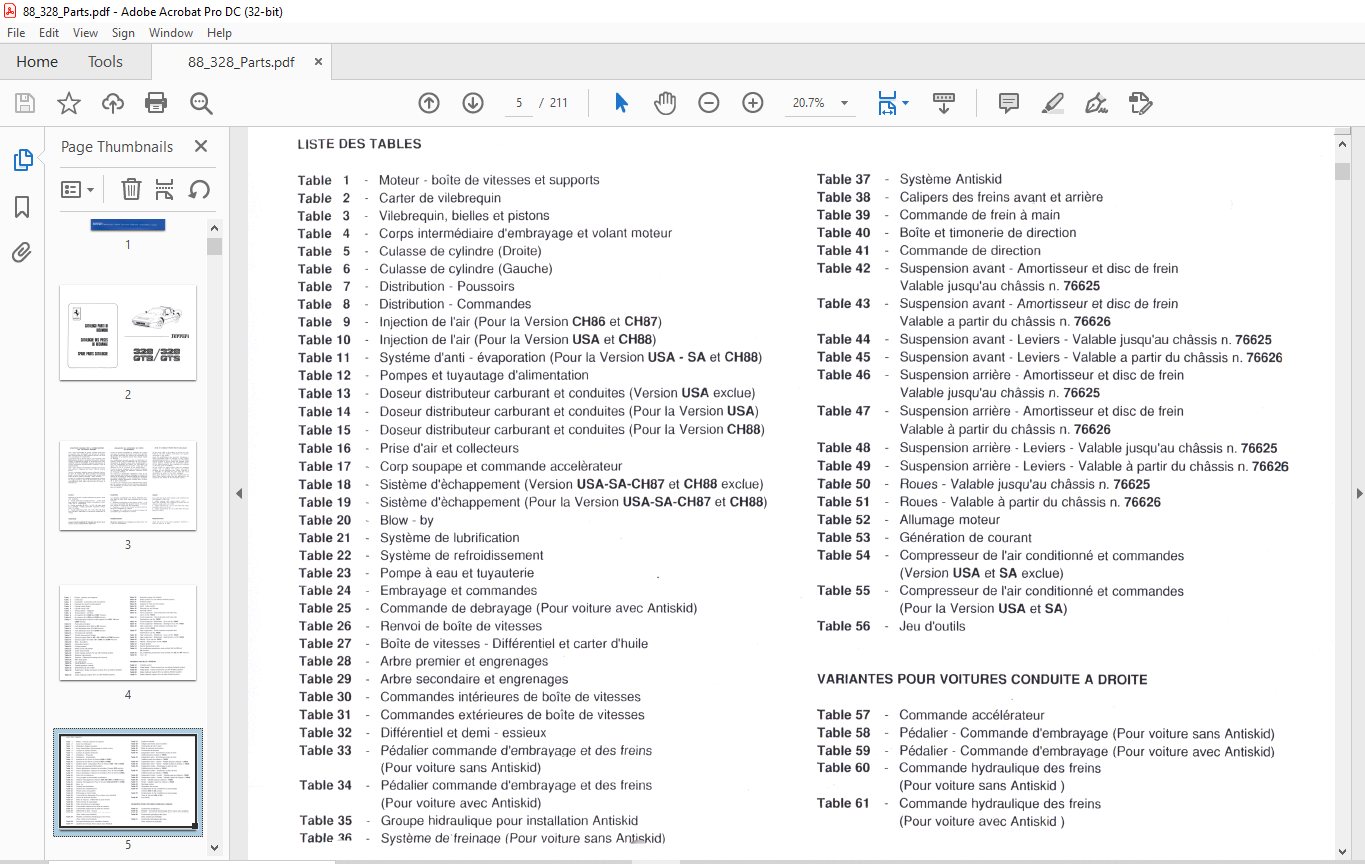
Task: Click the page number input field
Action: (x=520, y=103)
